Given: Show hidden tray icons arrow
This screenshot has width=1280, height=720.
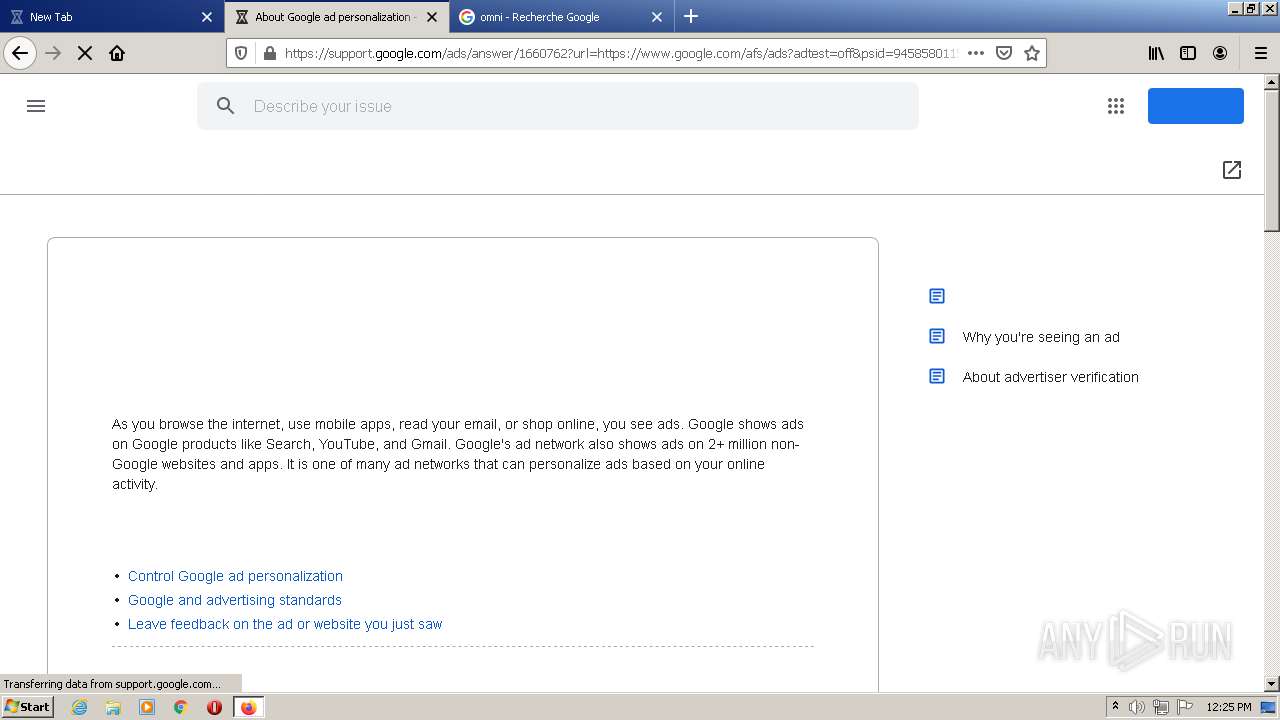Looking at the screenshot, I should [1115, 707].
